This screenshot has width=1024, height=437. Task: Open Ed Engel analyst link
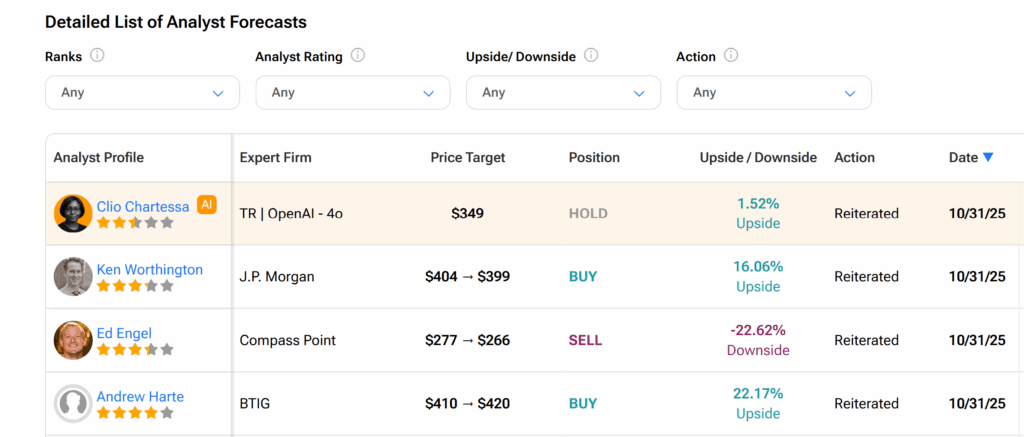point(124,333)
